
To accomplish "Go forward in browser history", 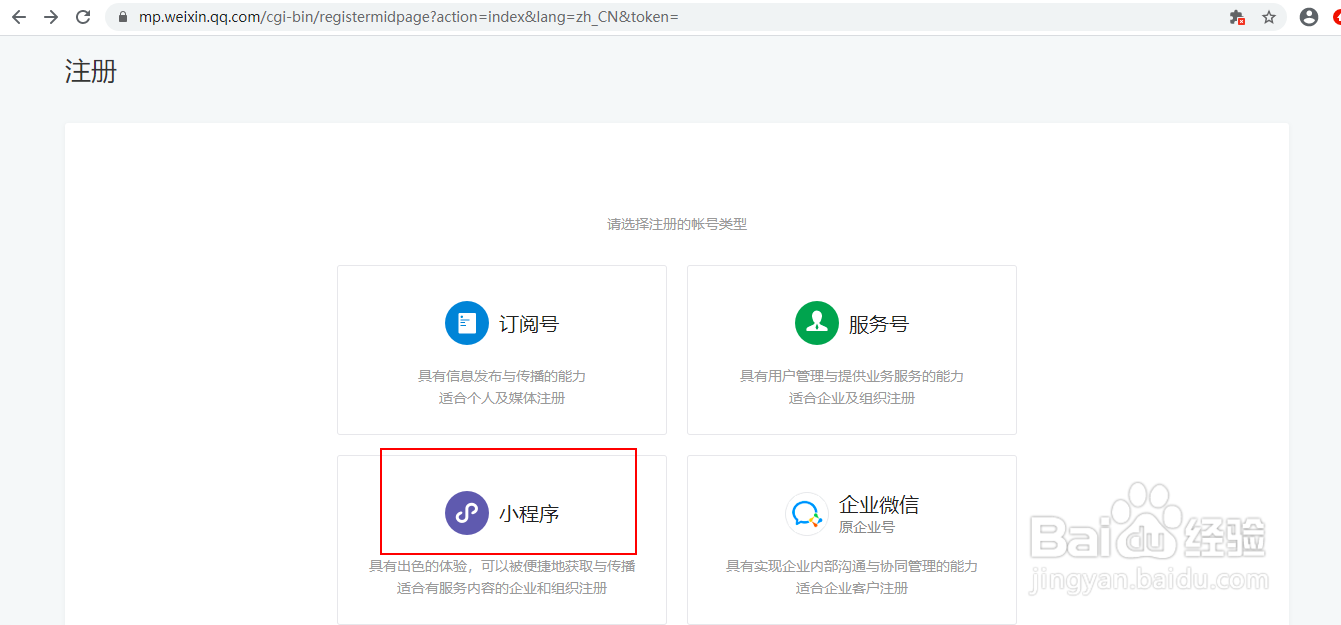I will 51,17.
